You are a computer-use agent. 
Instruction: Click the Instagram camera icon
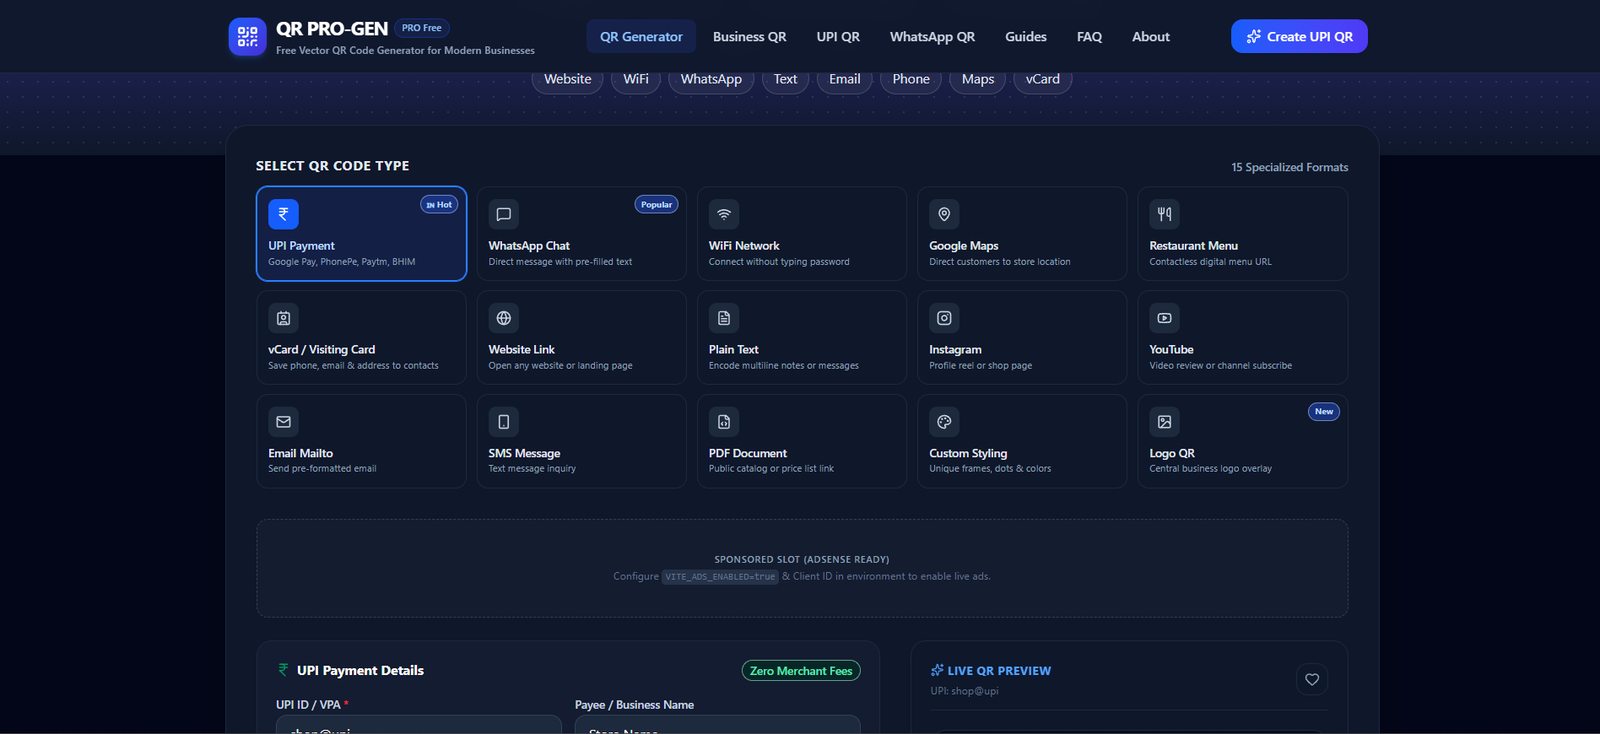944,318
